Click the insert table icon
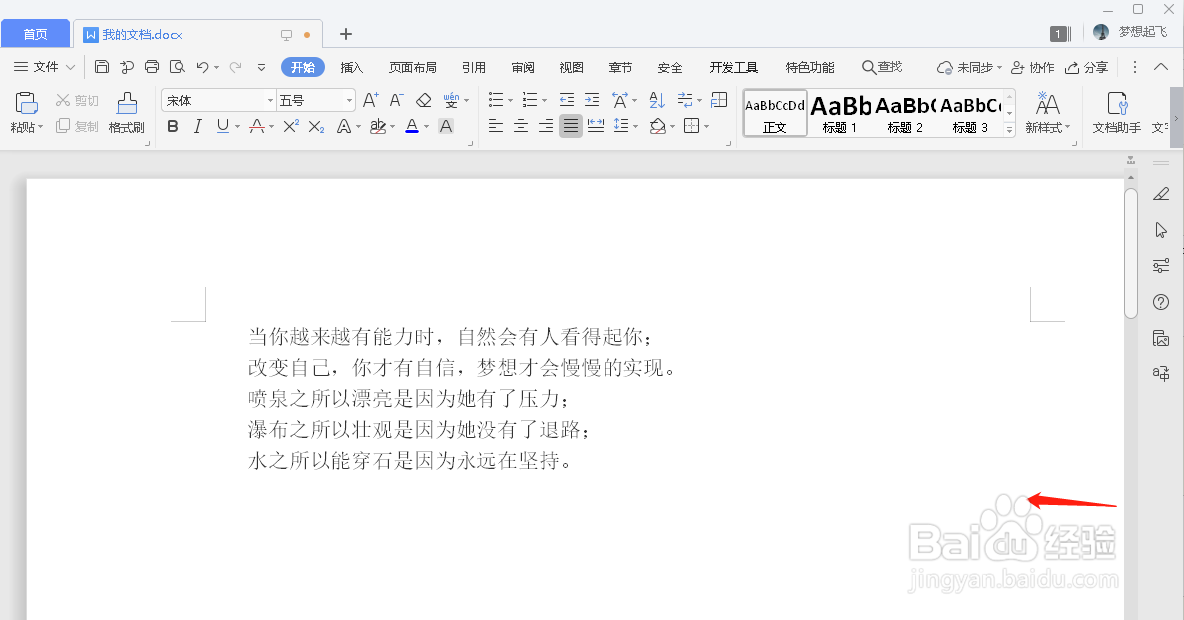Viewport: 1184px width, 620px height. pyautogui.click(x=718, y=100)
